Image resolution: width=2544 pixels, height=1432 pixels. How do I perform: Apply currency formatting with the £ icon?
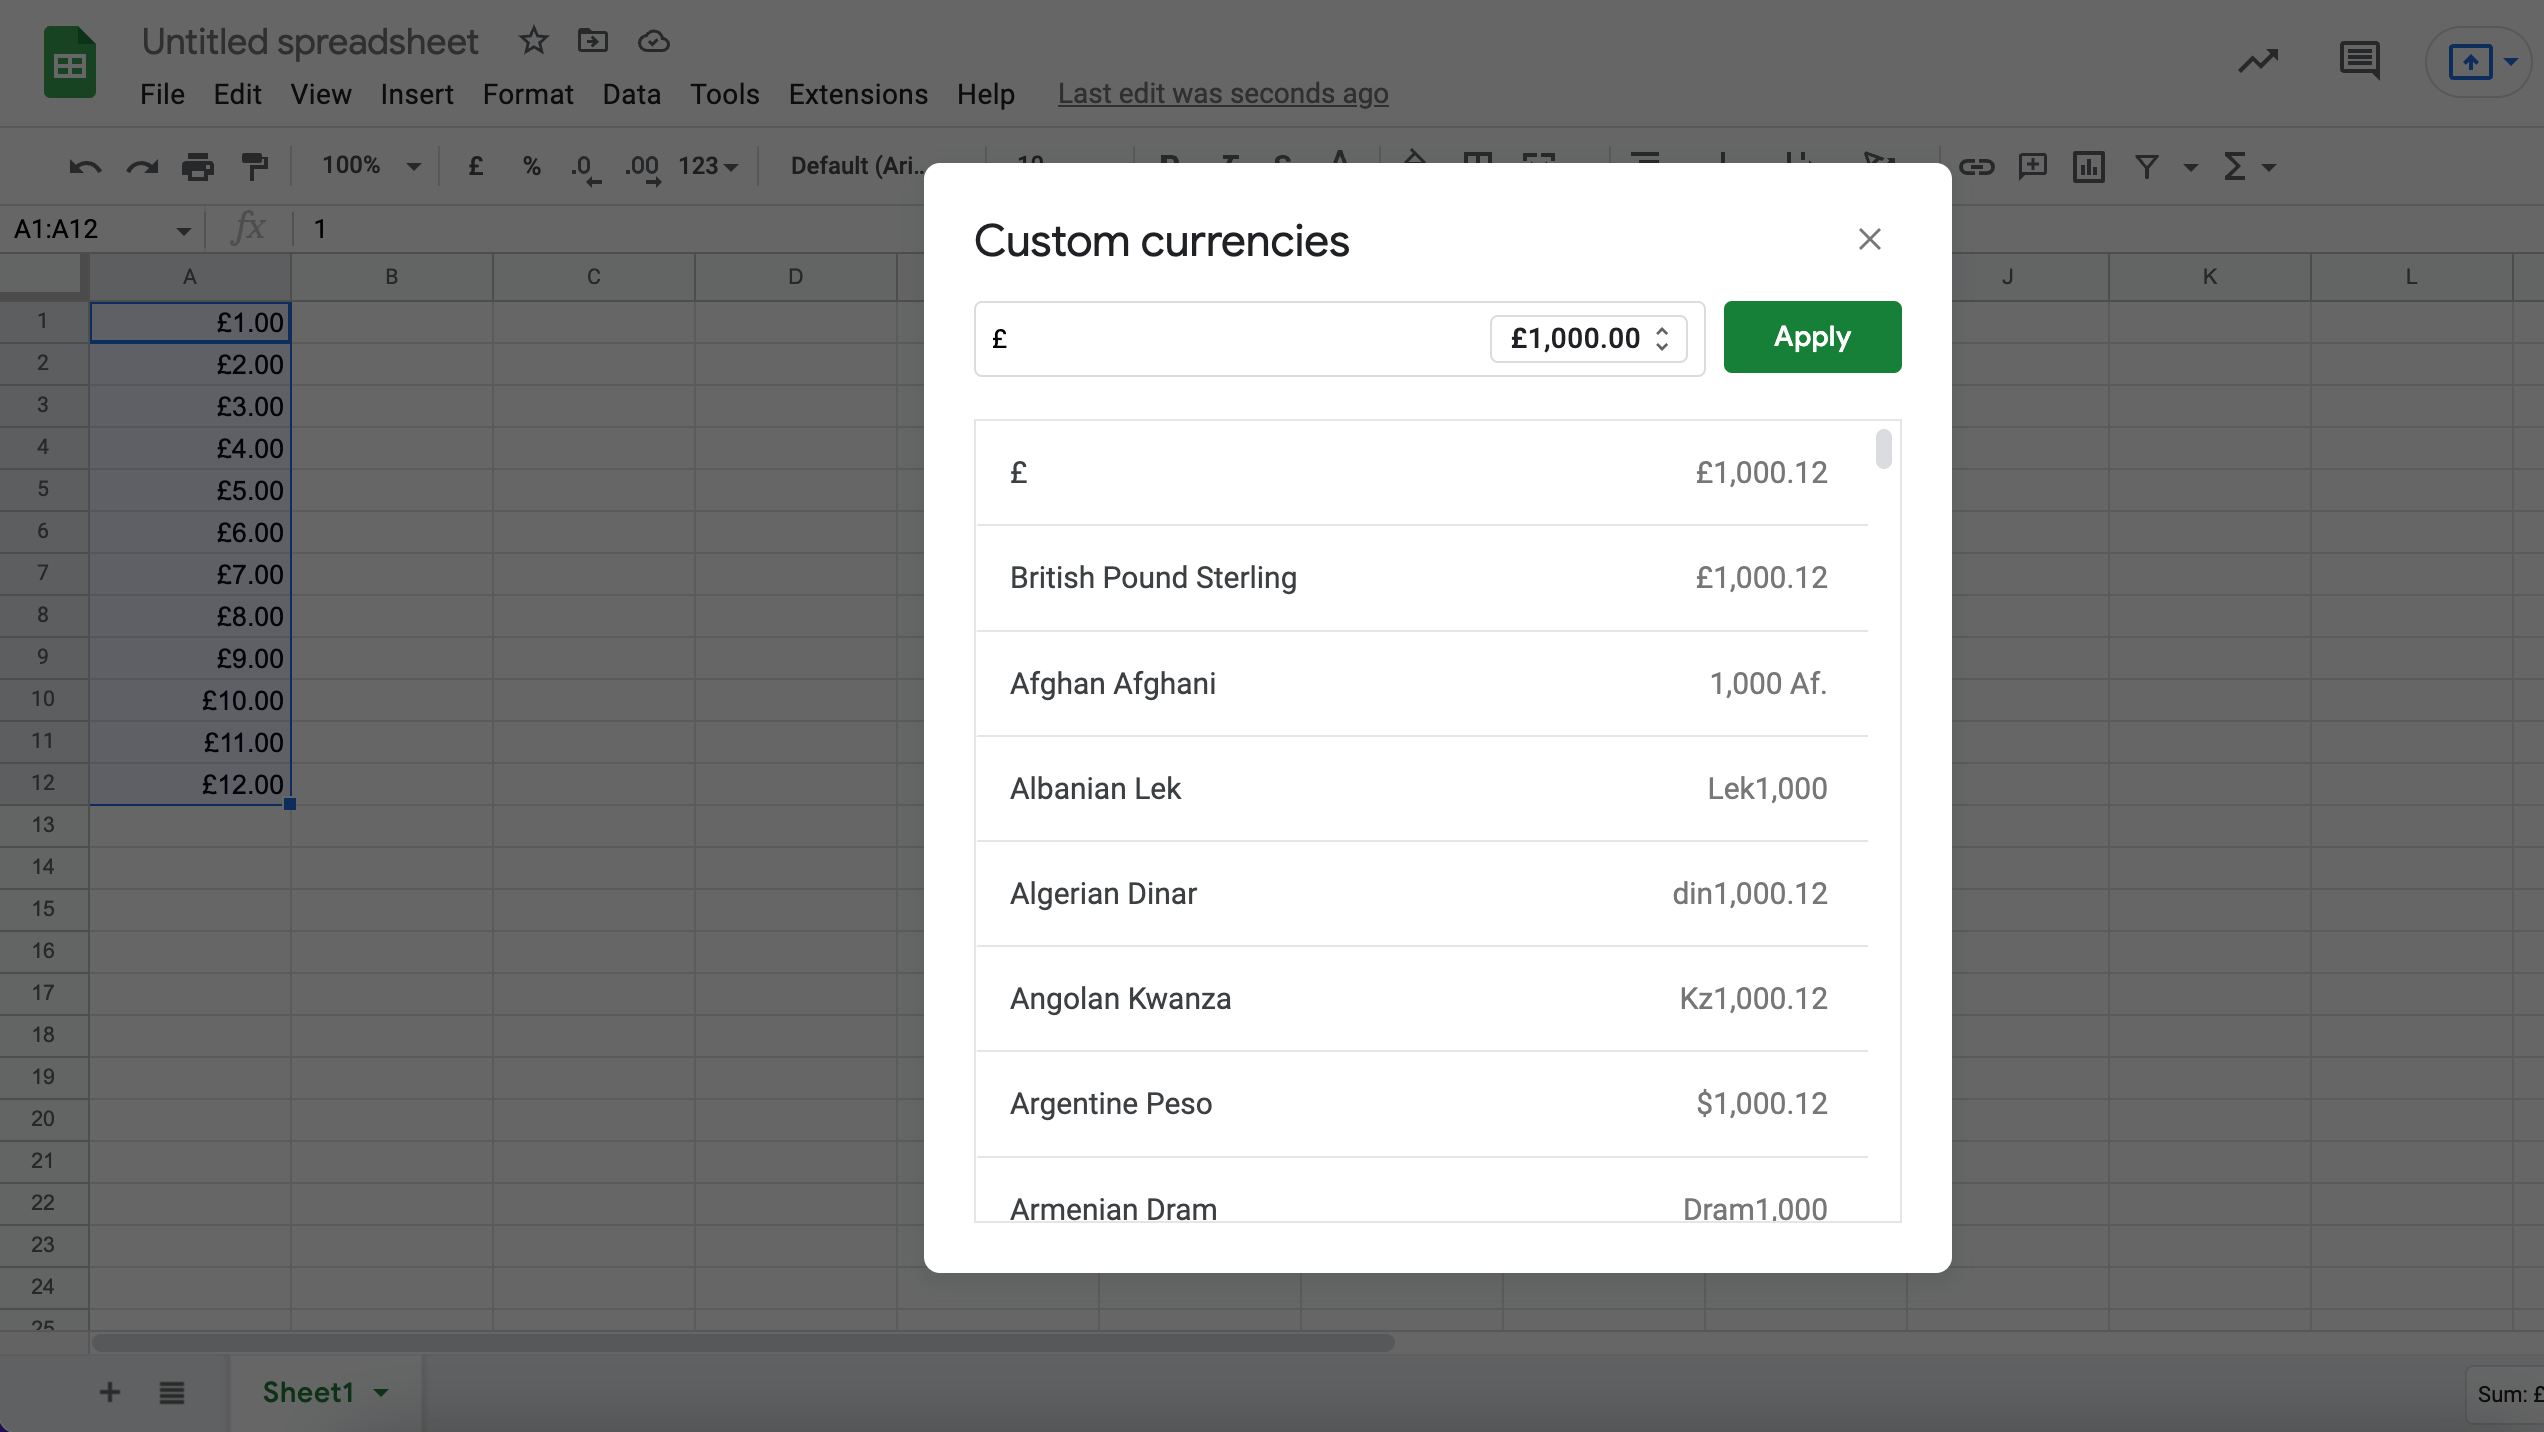(x=476, y=166)
